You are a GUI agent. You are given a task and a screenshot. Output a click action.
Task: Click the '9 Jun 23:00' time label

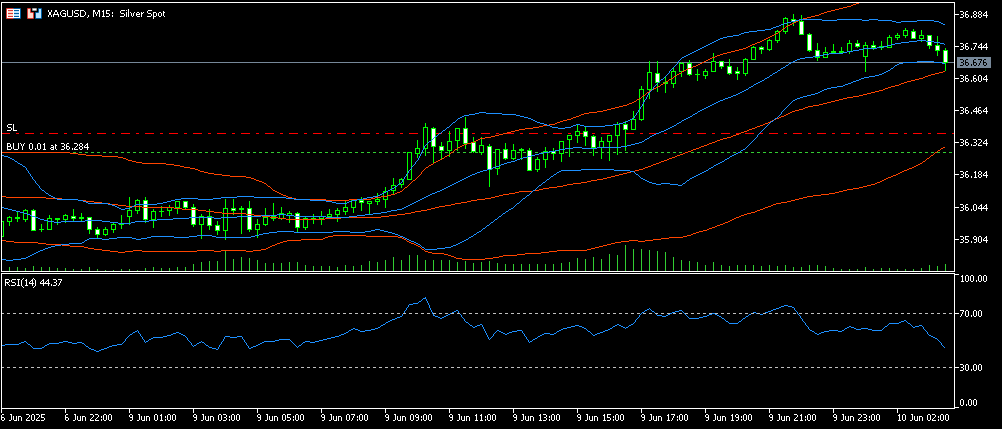856,417
